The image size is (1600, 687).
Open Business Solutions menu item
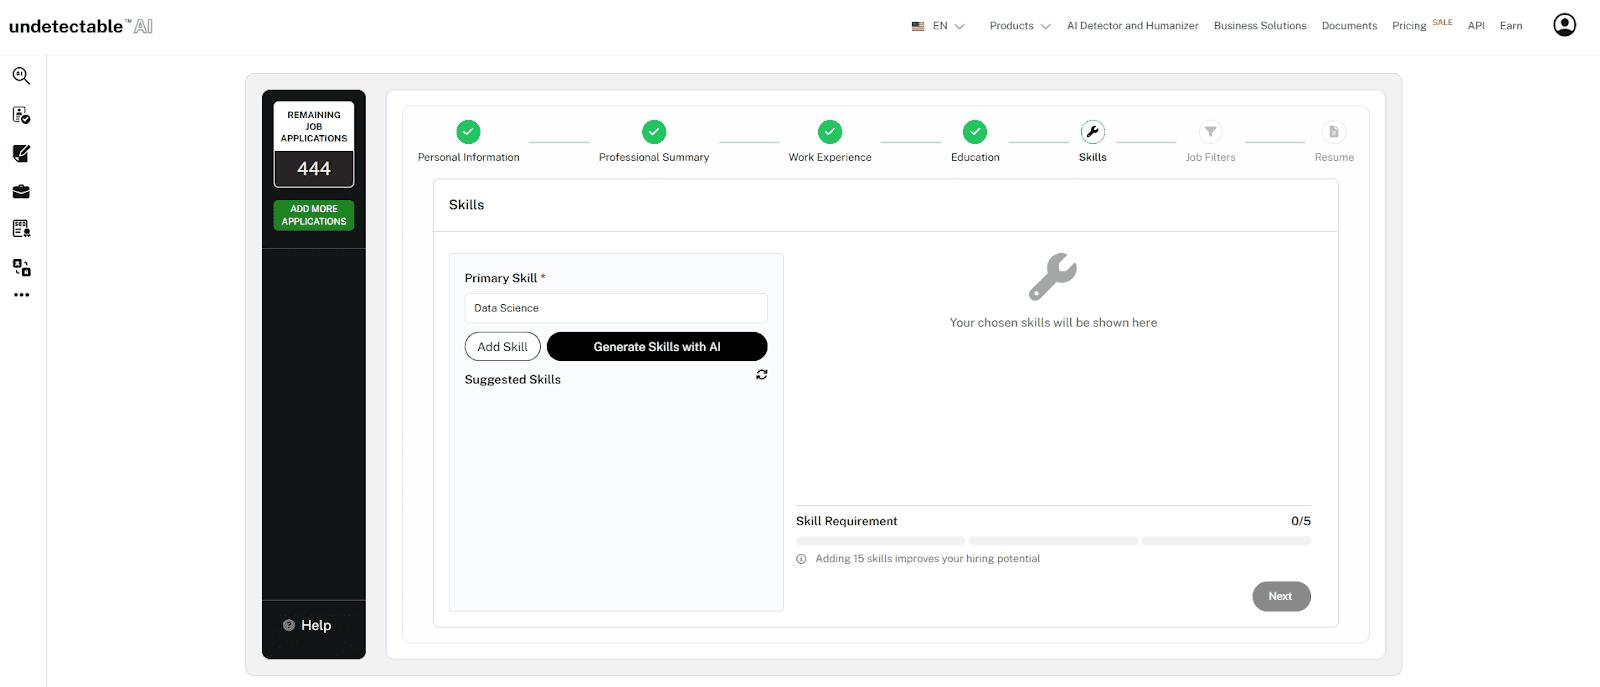tap(1260, 26)
